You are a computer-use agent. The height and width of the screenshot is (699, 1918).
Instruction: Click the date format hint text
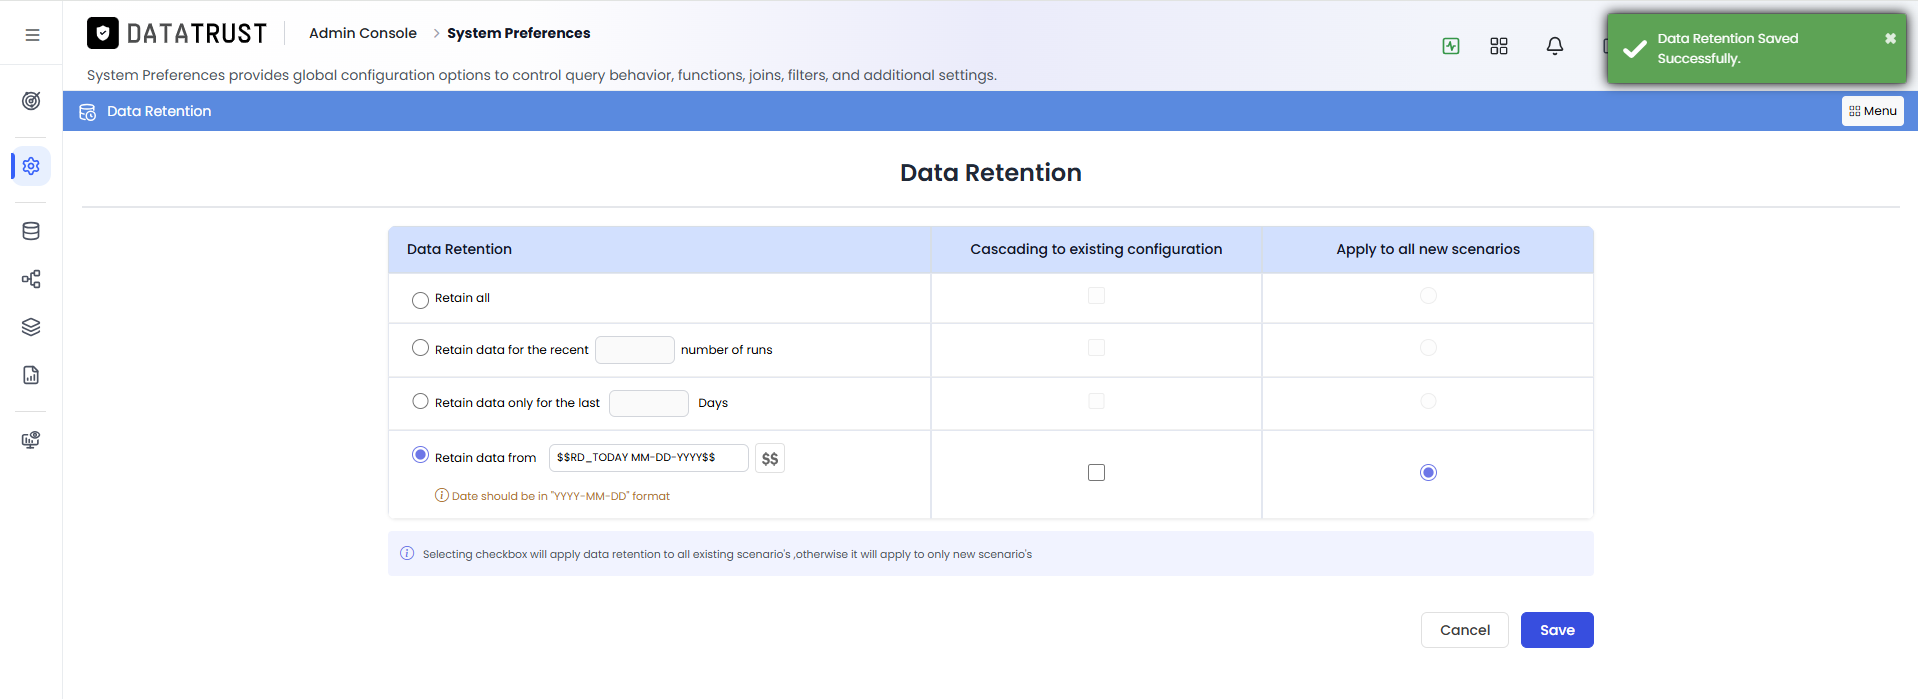tap(561, 496)
